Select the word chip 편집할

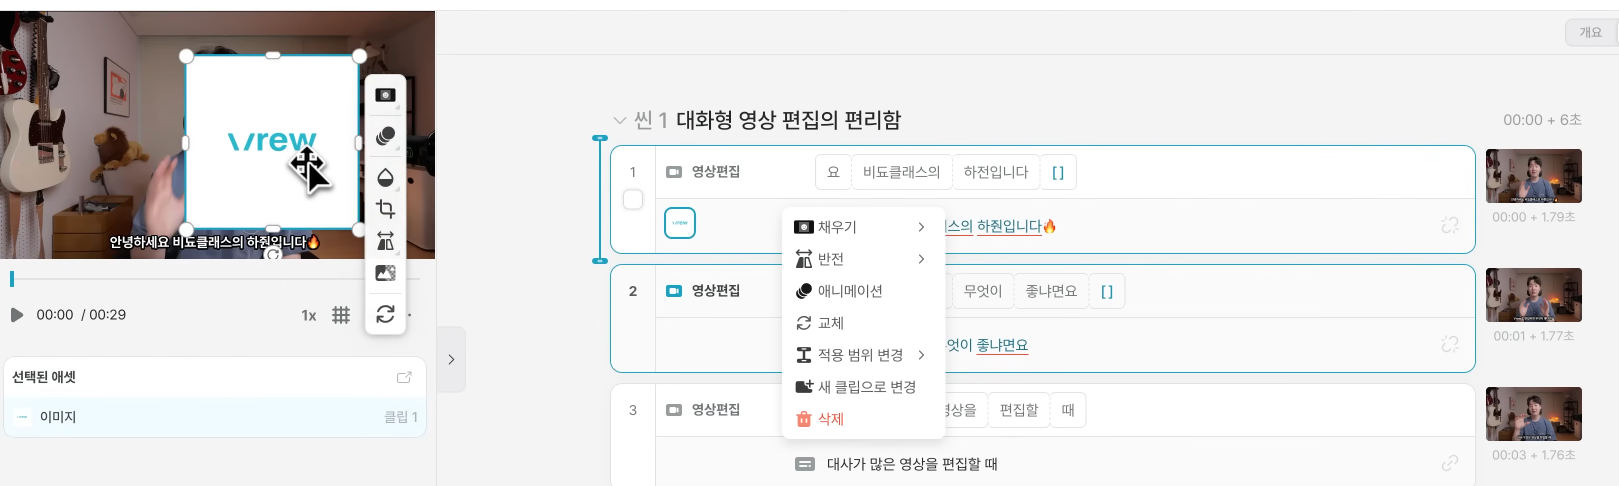pyautogui.click(x=1019, y=410)
